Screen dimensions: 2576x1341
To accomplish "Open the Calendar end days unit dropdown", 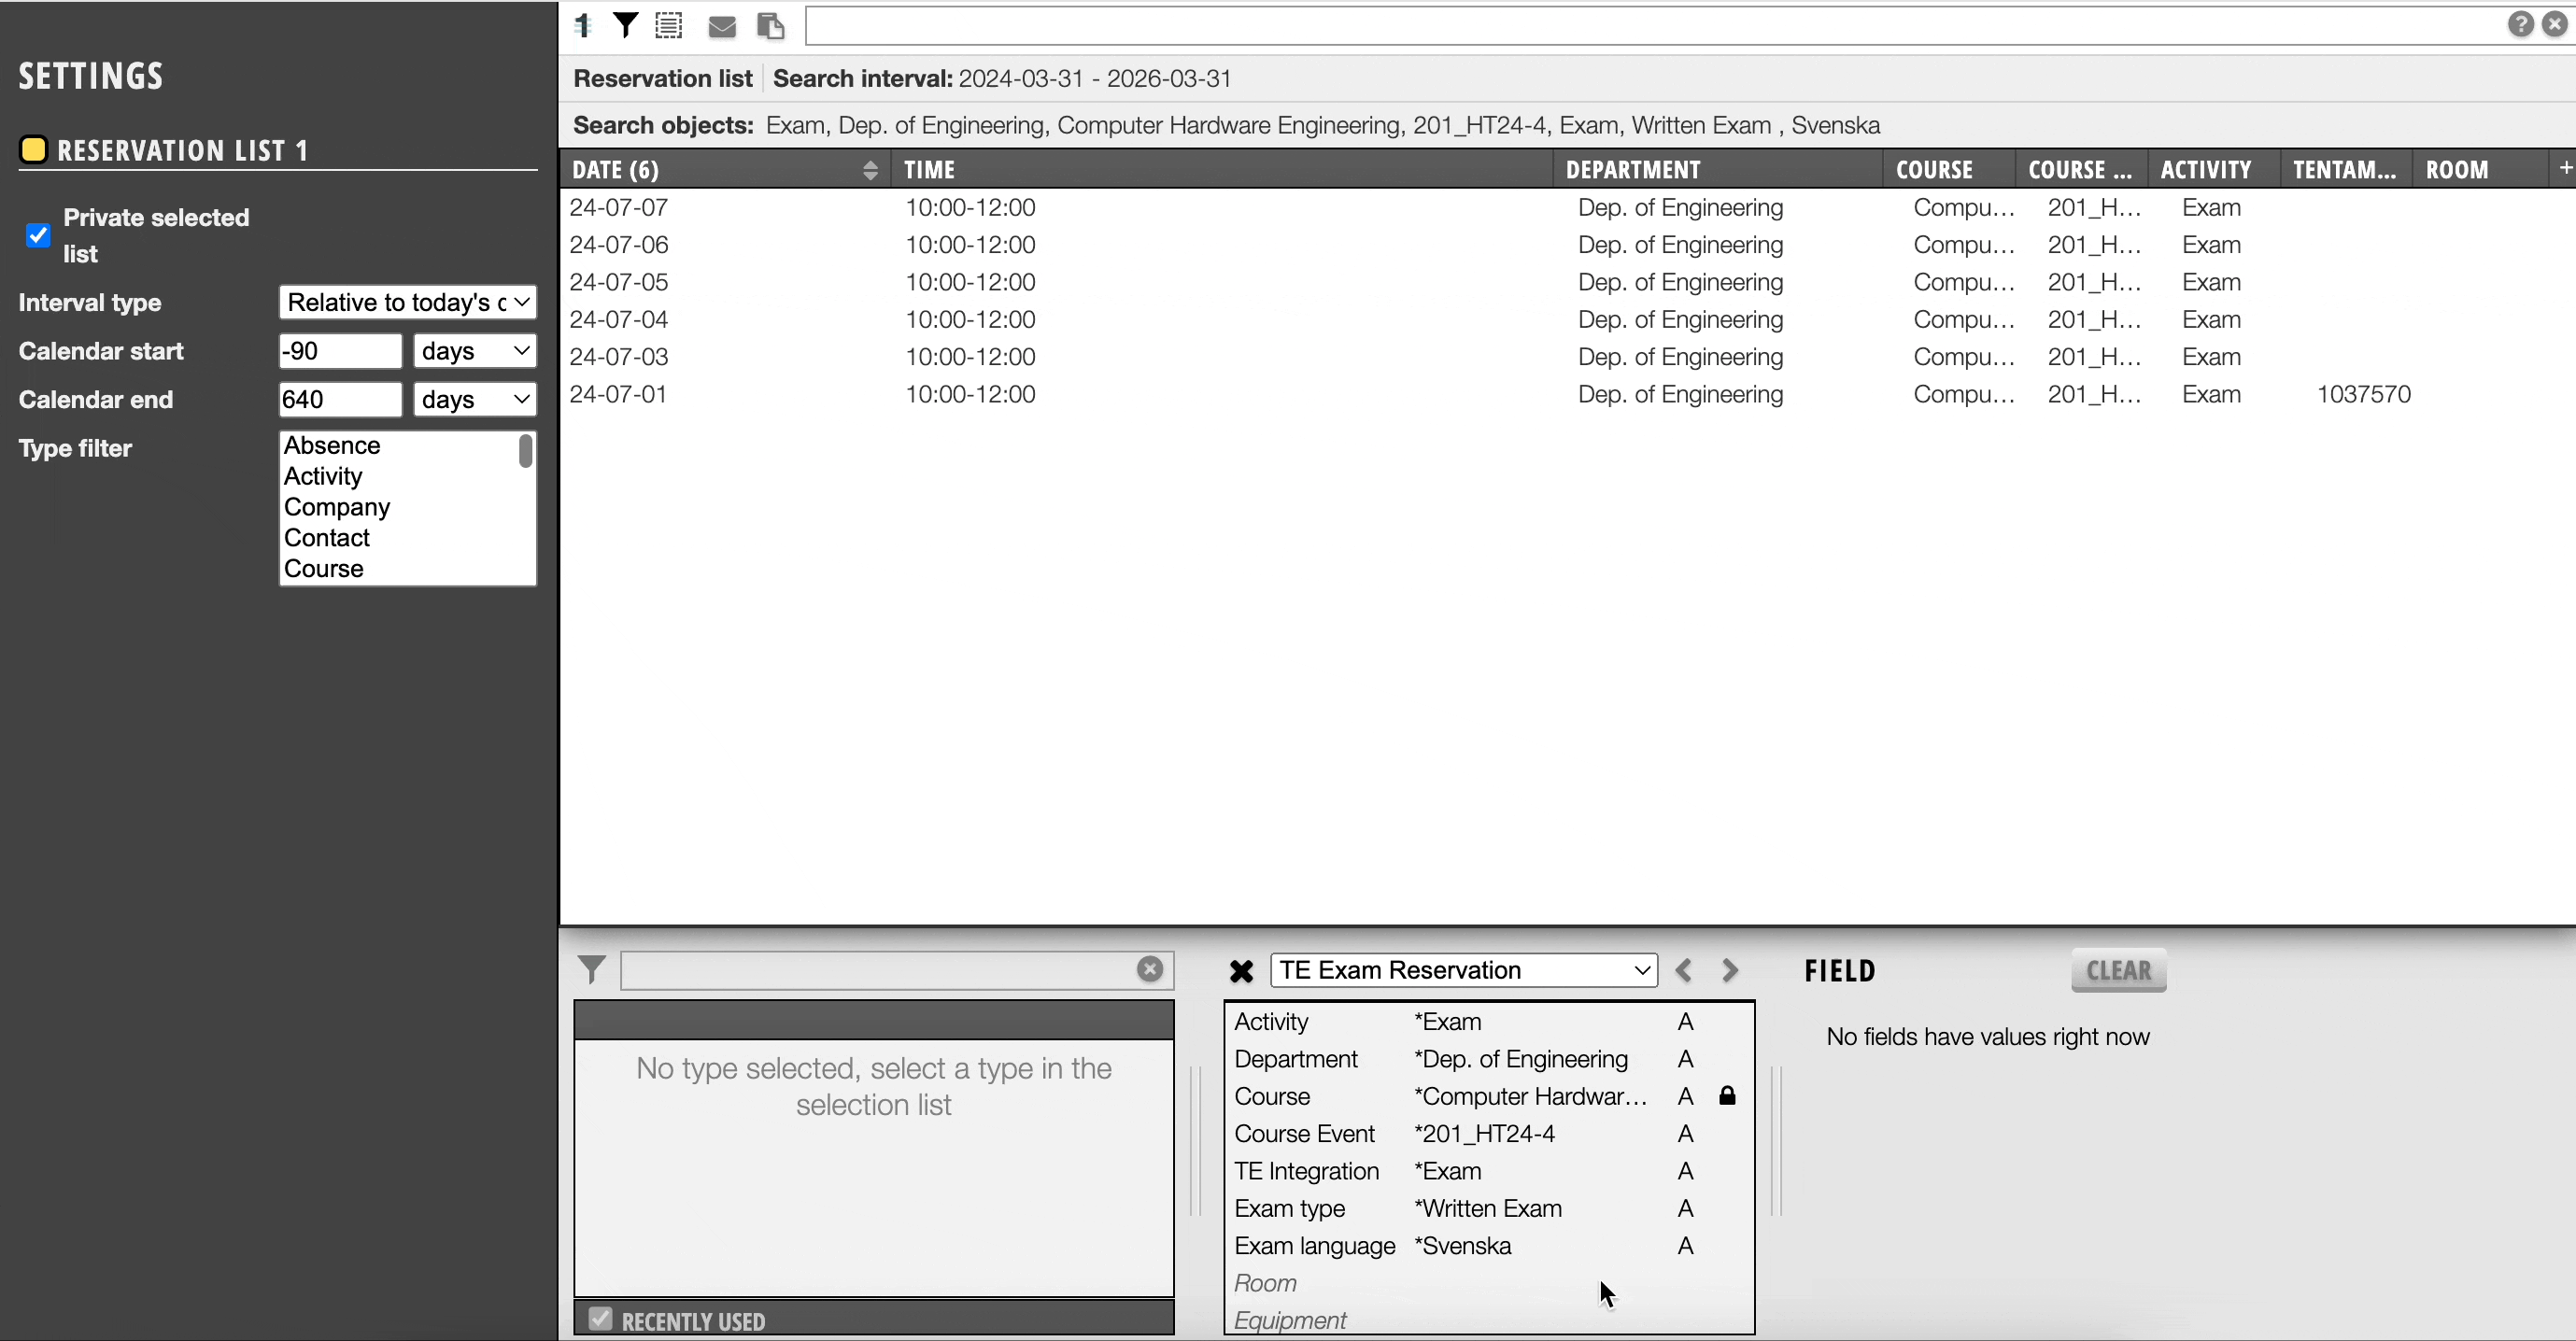I will point(475,400).
